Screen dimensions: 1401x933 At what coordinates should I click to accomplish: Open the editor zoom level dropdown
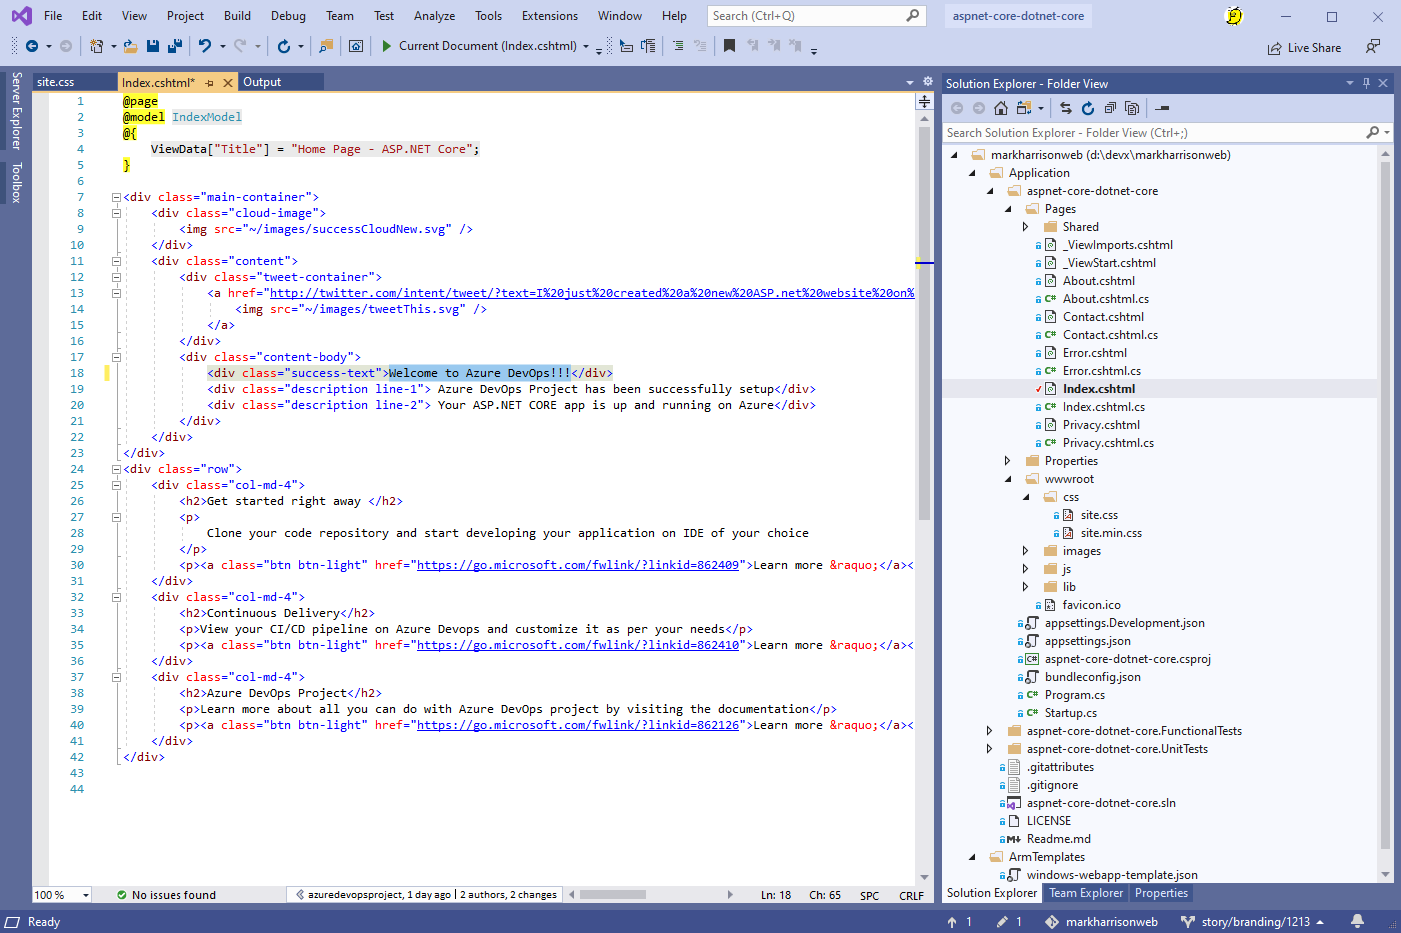[86, 895]
